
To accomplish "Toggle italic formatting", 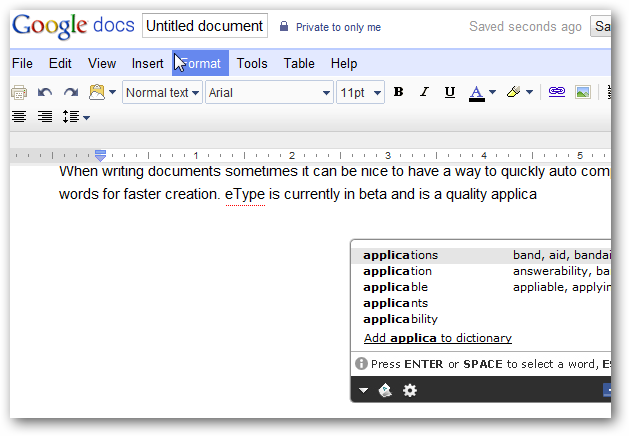I will 424,92.
